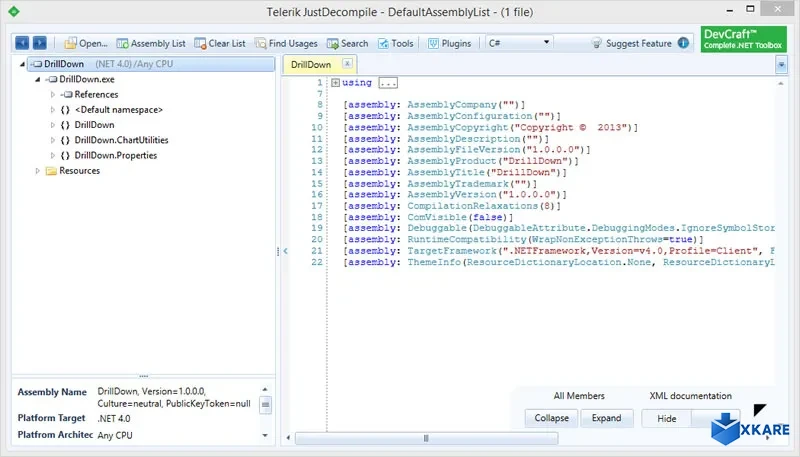The image size is (800, 457).
Task: Open the tab list dropdown at right
Action: click(781, 65)
